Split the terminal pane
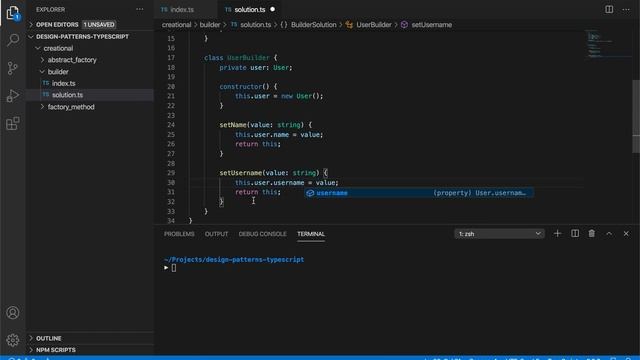The height and width of the screenshot is (360, 640). [x=575, y=233]
